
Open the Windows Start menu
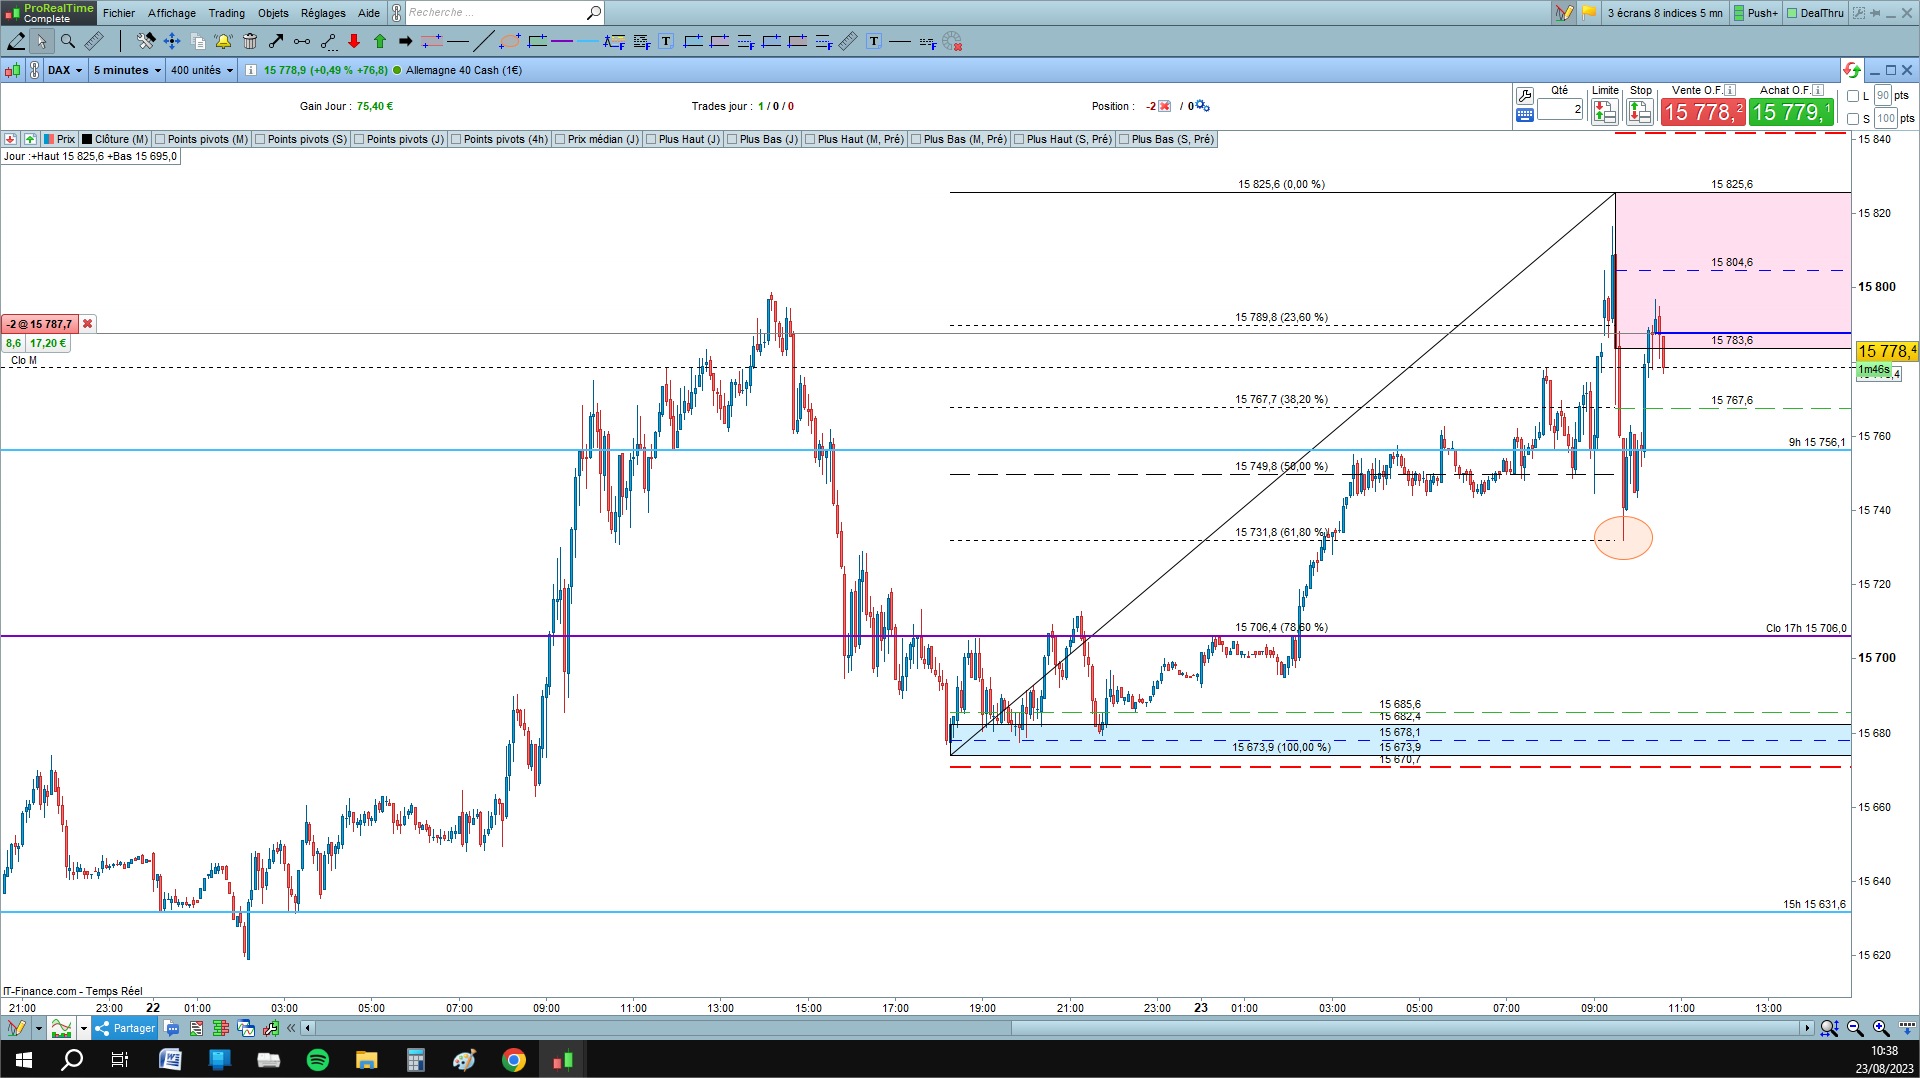(24, 1060)
